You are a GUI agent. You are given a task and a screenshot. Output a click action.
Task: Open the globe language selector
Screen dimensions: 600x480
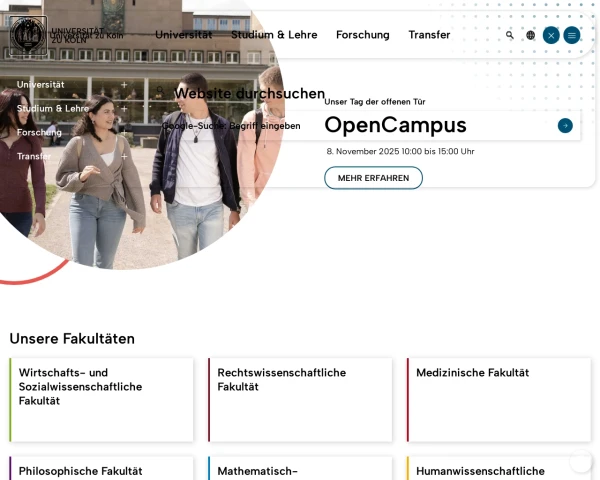coord(531,35)
